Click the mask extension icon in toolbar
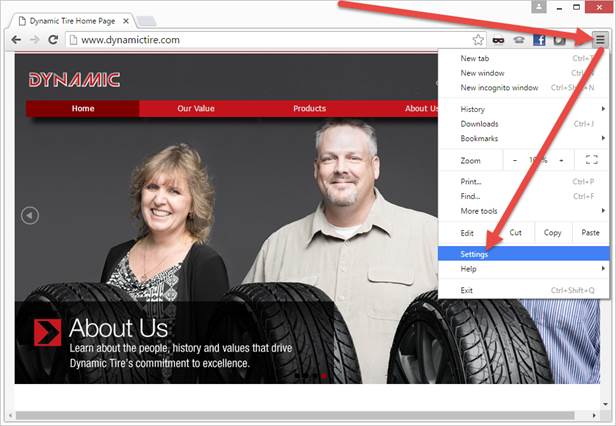The image size is (616, 426). pyautogui.click(x=498, y=40)
